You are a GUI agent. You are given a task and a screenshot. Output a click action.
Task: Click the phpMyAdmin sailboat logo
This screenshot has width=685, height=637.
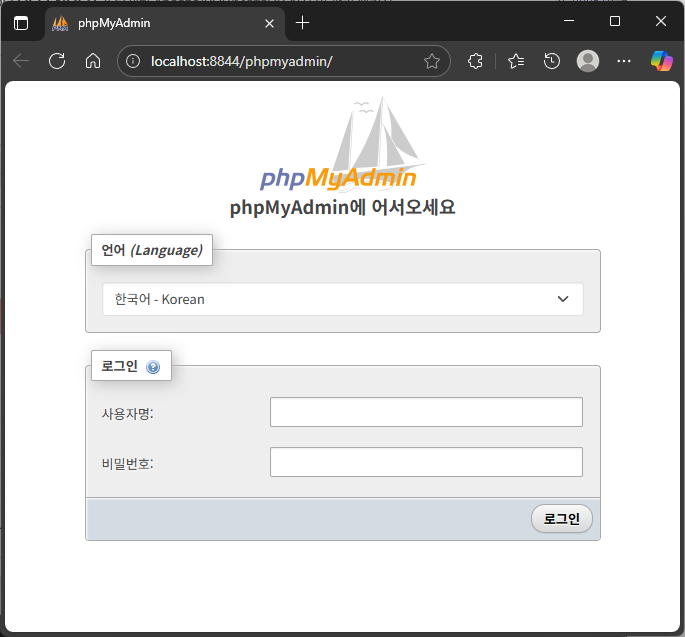[342, 143]
